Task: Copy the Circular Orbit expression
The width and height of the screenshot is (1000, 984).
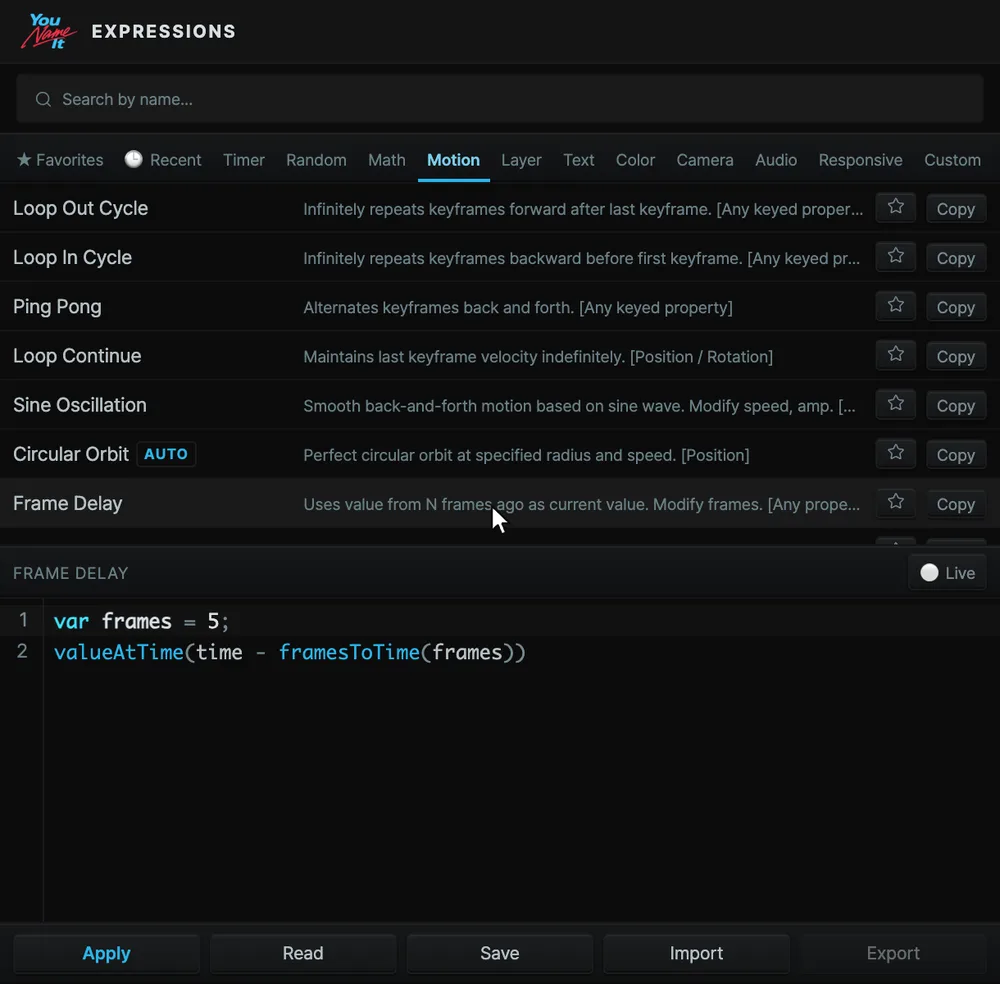Action: point(955,454)
